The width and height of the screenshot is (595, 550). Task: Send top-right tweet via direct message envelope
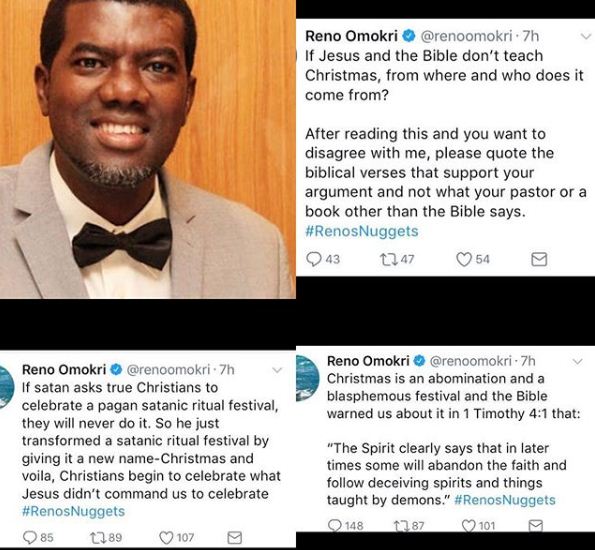coord(539,260)
